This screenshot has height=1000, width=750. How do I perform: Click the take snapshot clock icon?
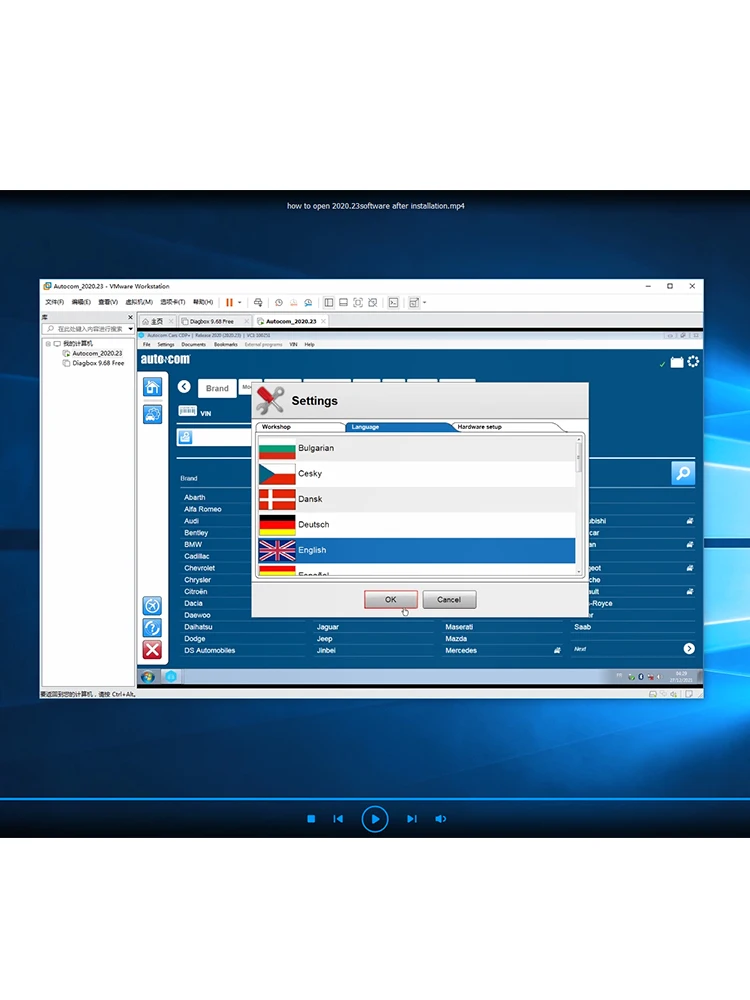pos(279,302)
